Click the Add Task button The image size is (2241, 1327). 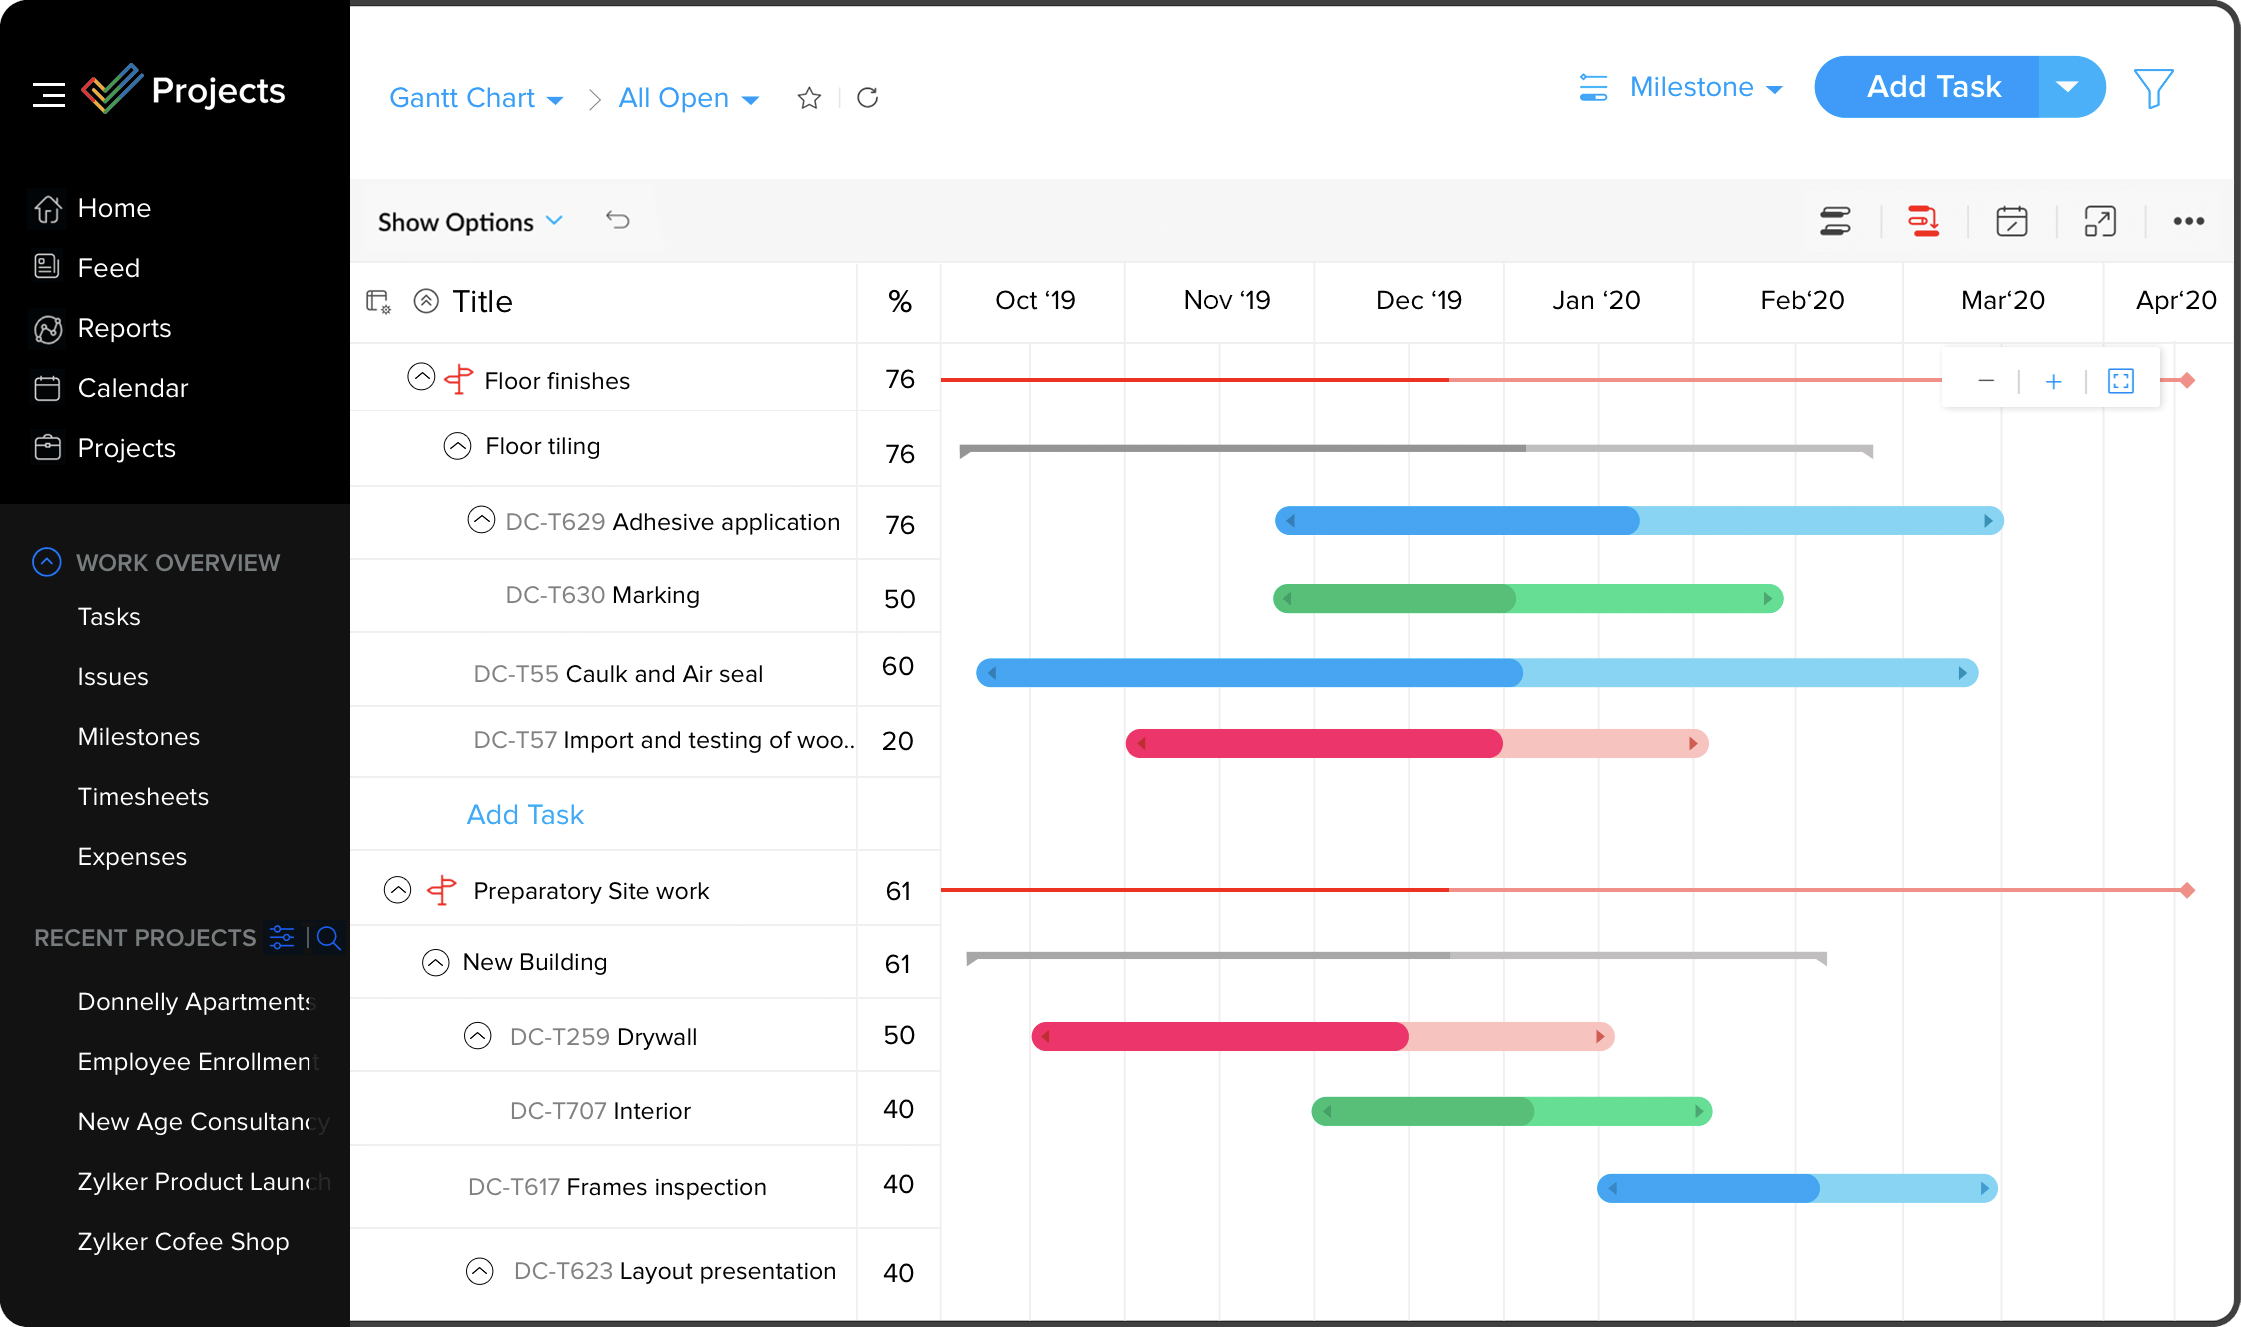coord(1933,87)
